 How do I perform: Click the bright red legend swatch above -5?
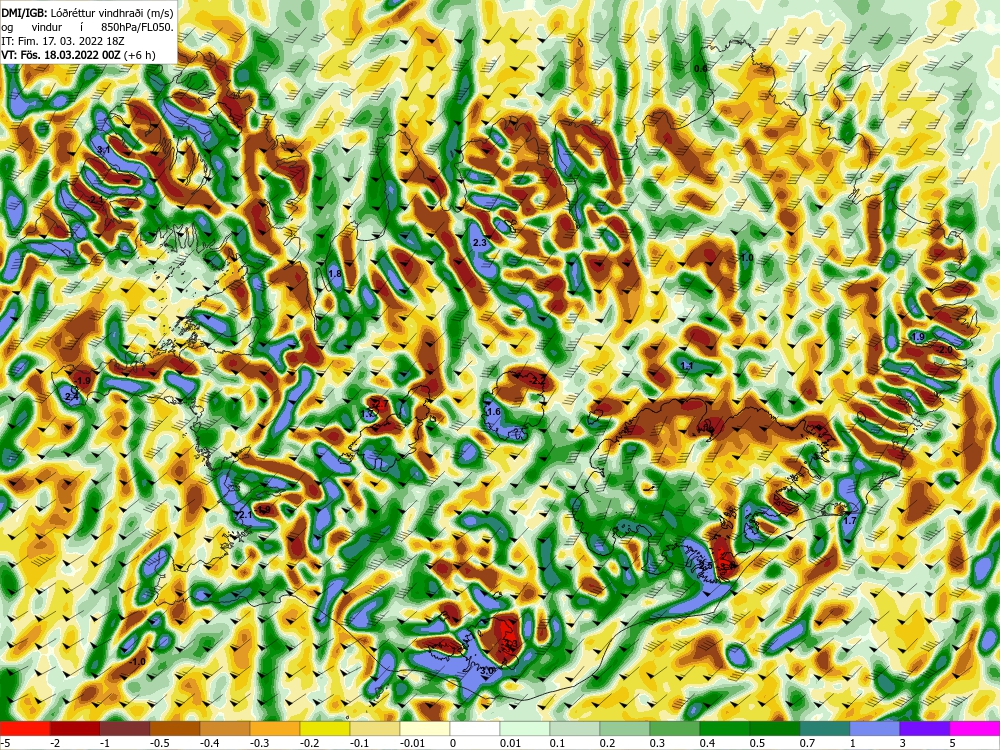pyautogui.click(x=25, y=728)
